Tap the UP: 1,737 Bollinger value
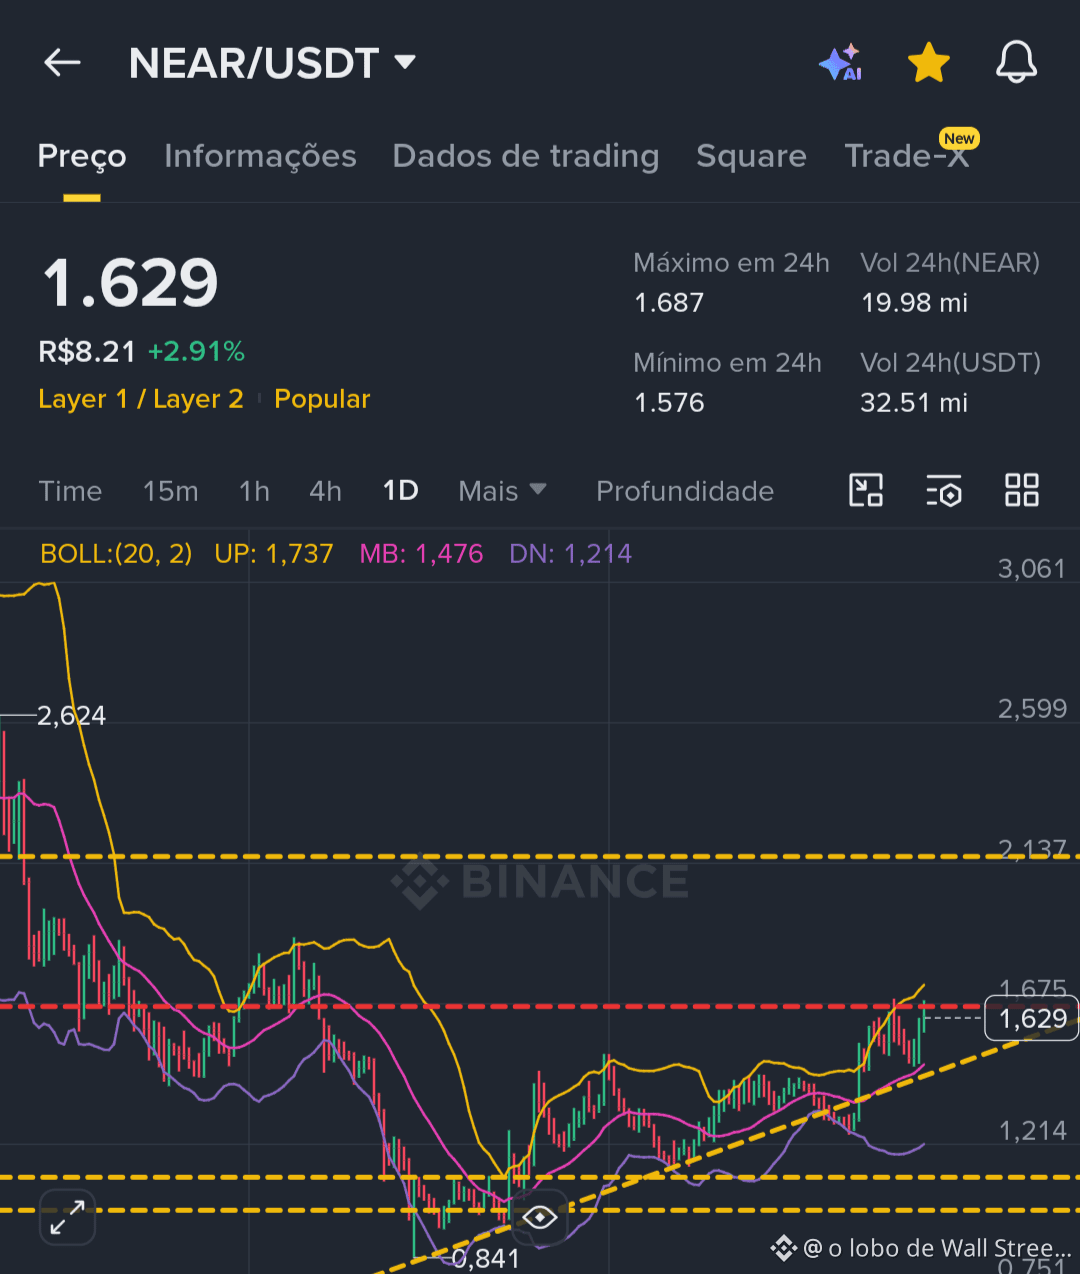 pyautogui.click(x=273, y=554)
